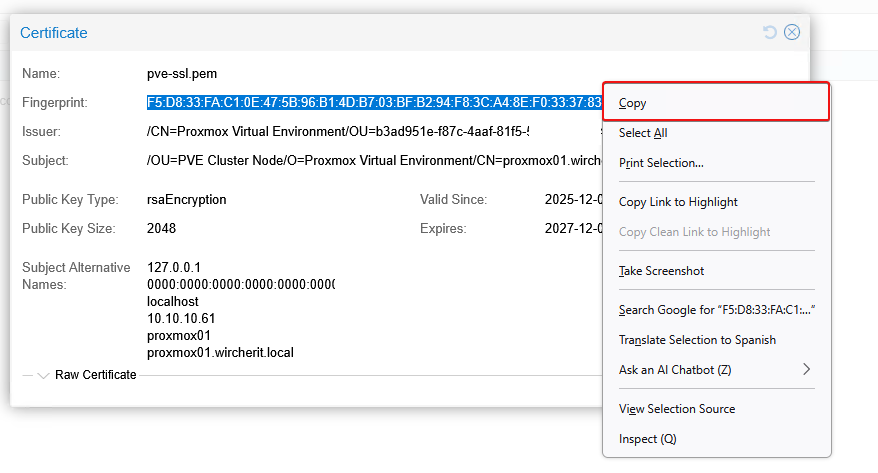Viewport: 878px width, 473px height.
Task: Expand the Raw Certificate section
Action: pyautogui.click(x=43, y=375)
